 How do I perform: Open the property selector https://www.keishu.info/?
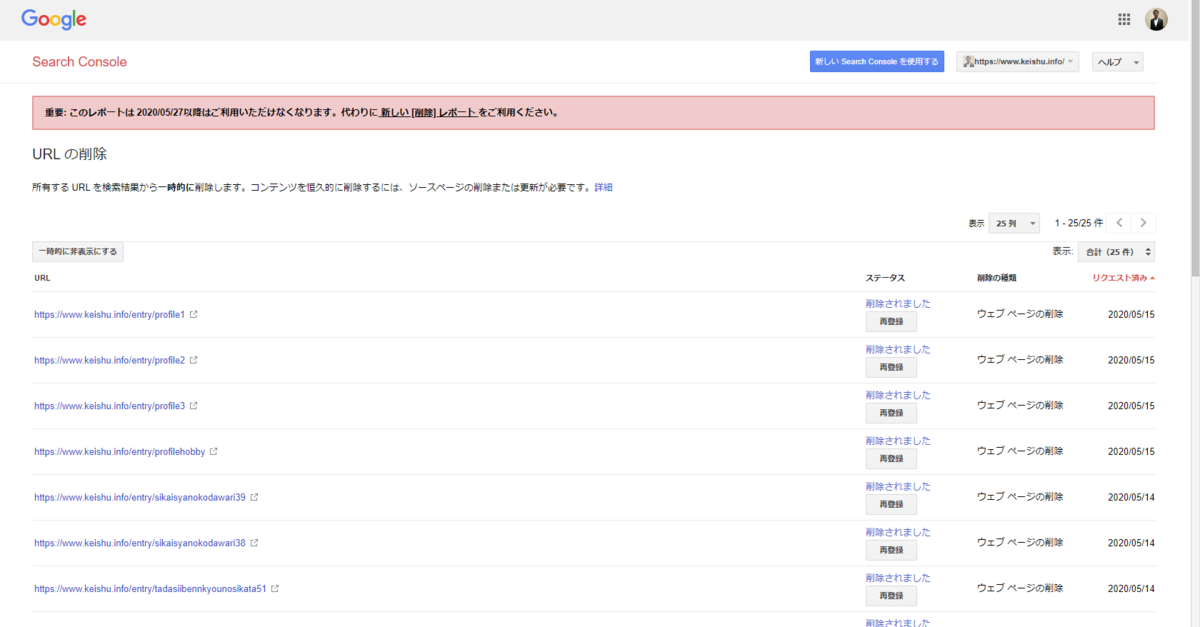[1017, 62]
